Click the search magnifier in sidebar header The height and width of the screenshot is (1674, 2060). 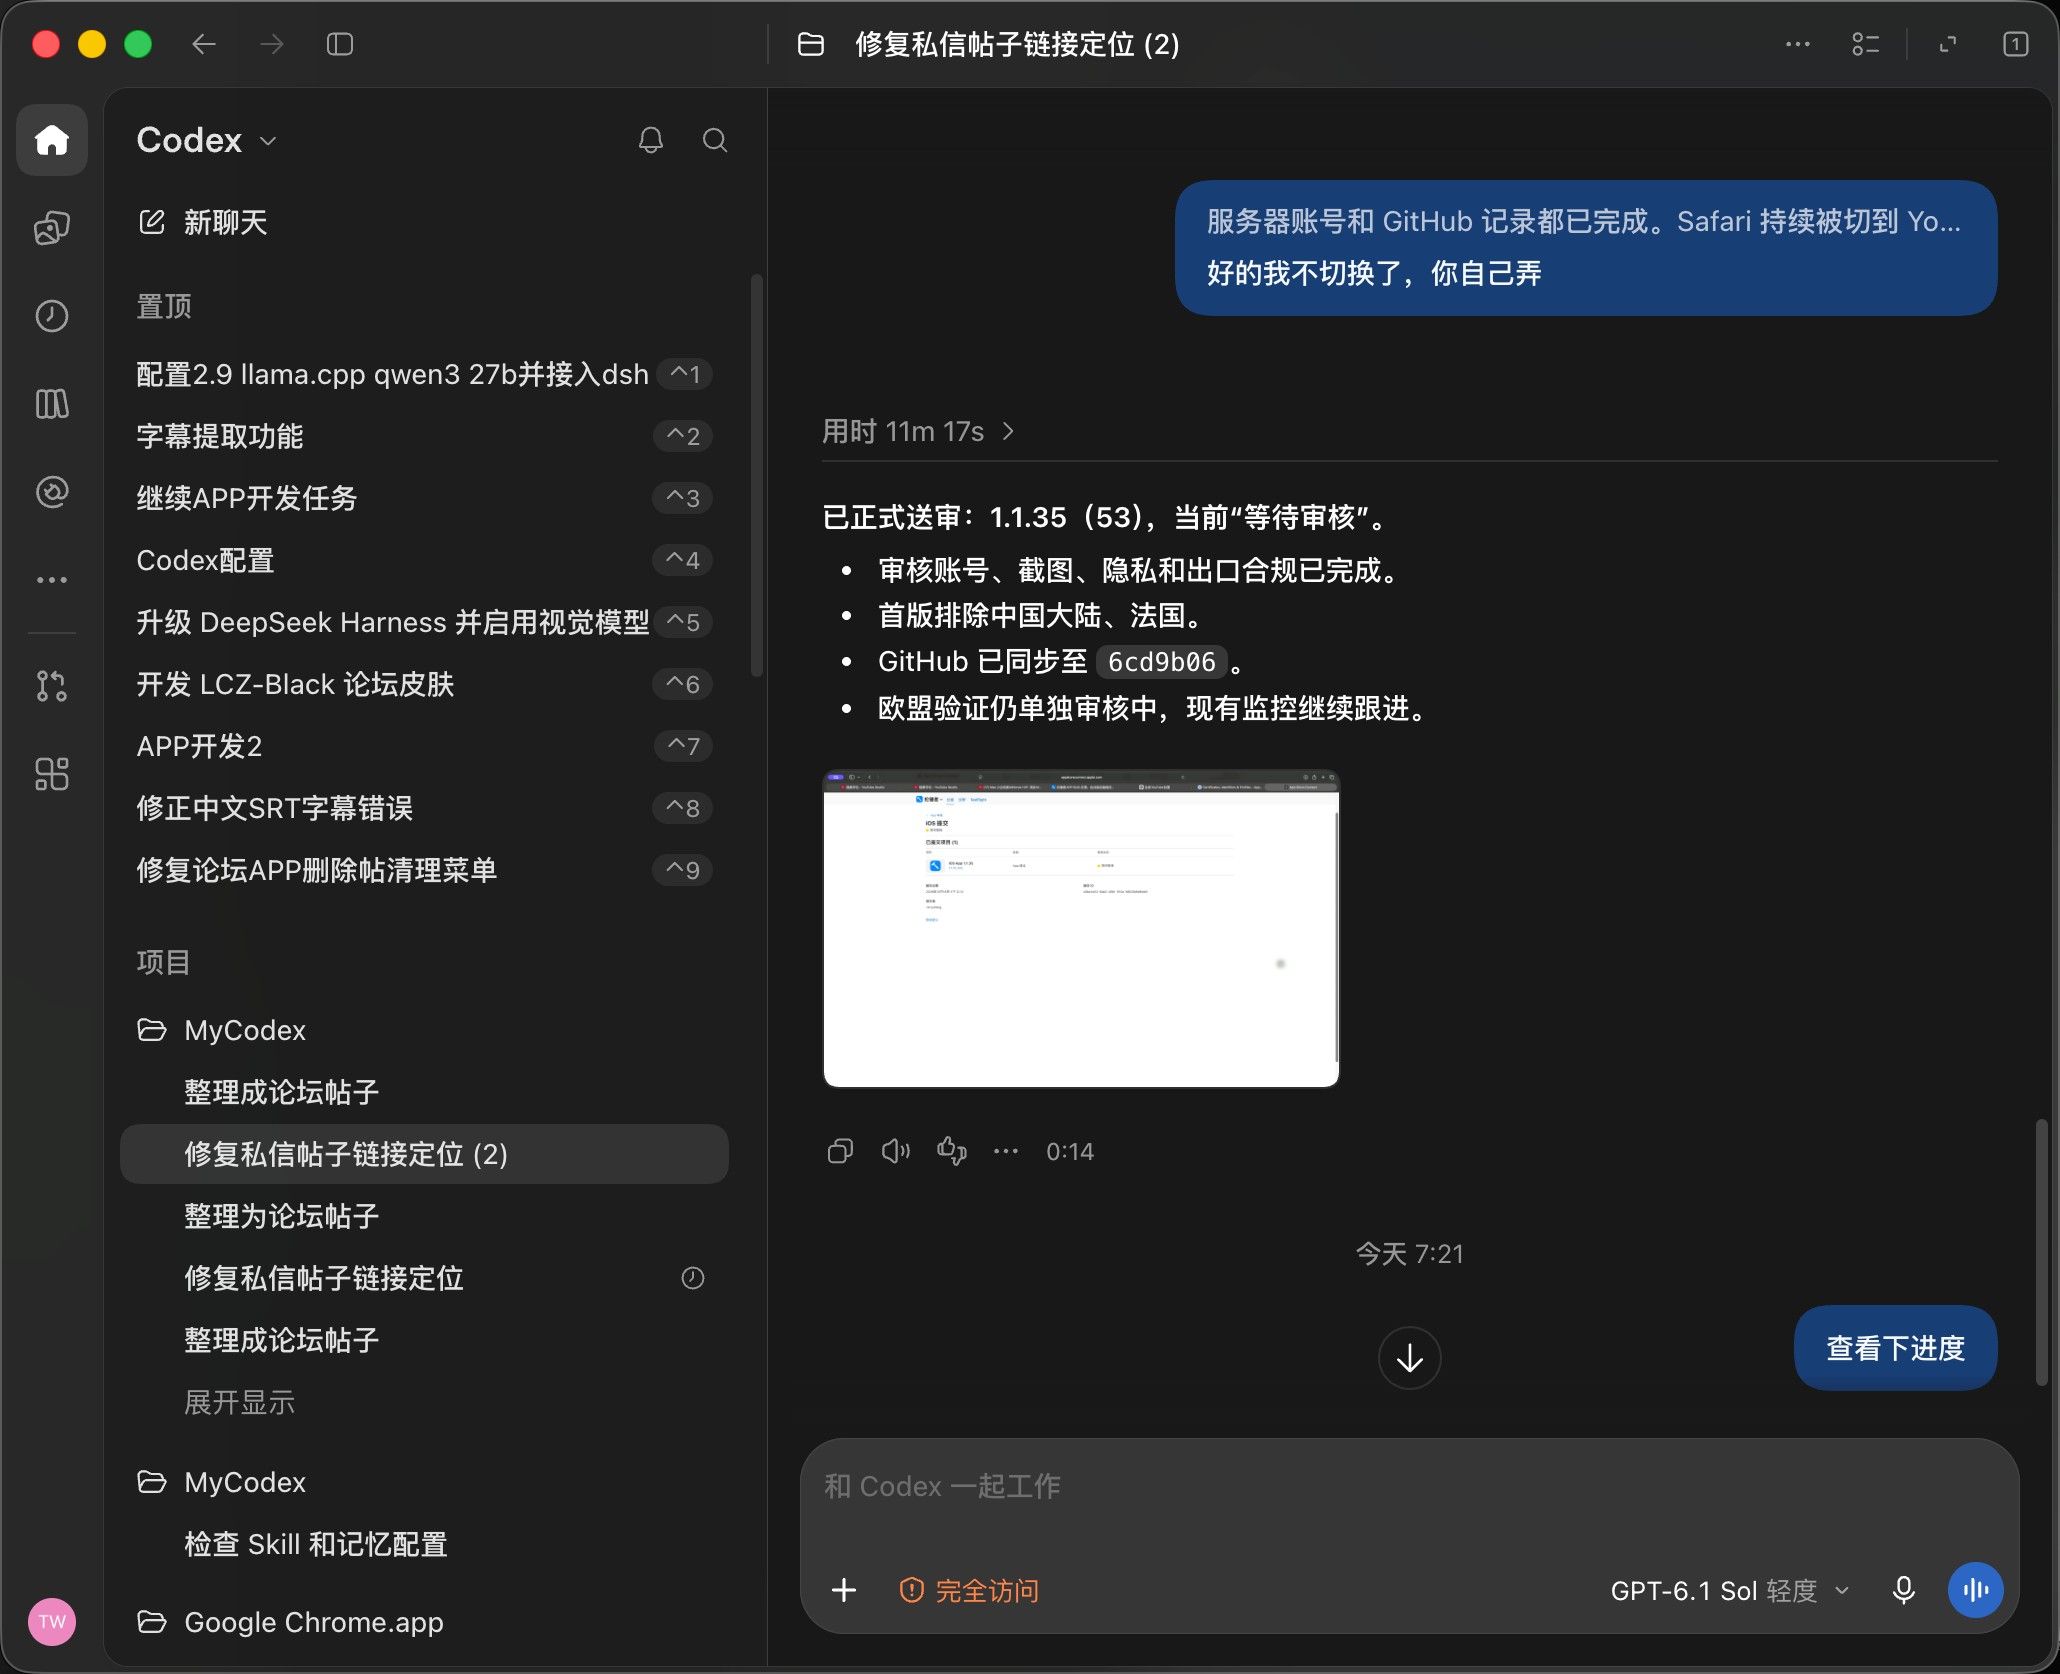pyautogui.click(x=715, y=140)
